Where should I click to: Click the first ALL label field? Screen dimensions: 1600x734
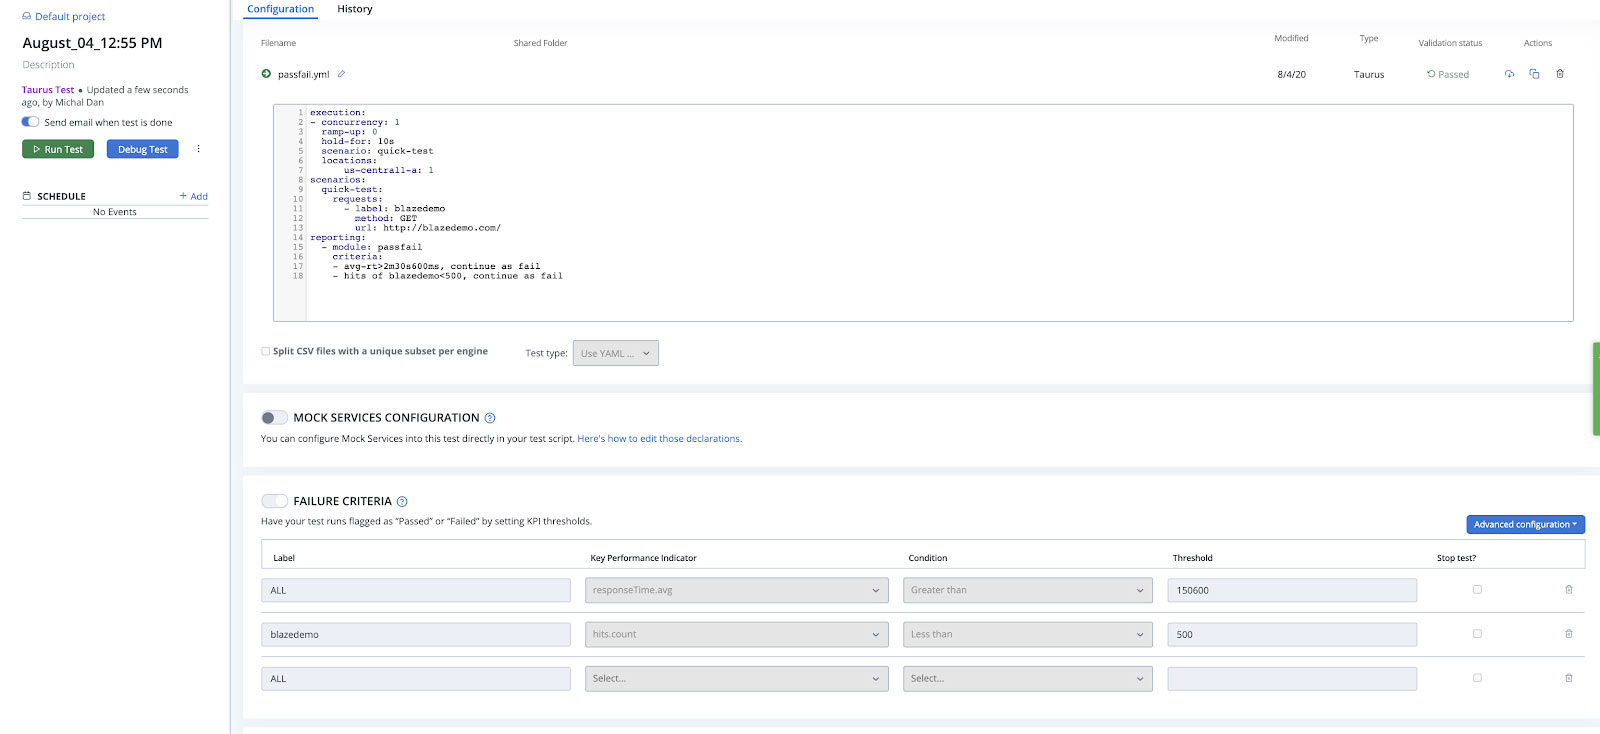point(416,590)
